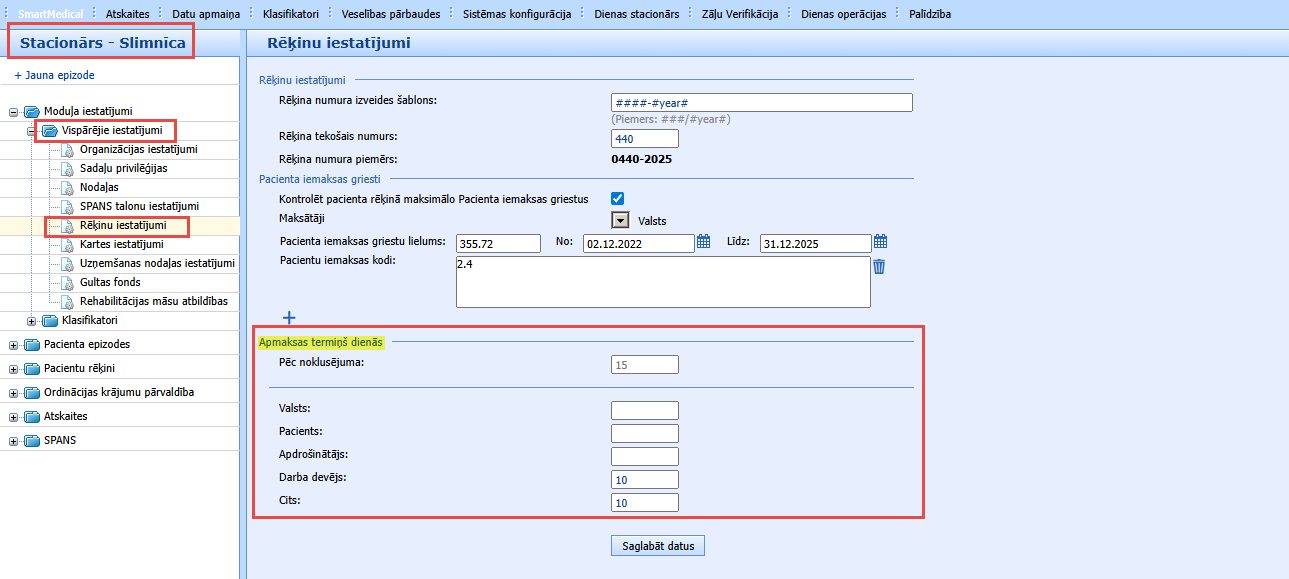Click the Nodaļas document icon

(68, 188)
